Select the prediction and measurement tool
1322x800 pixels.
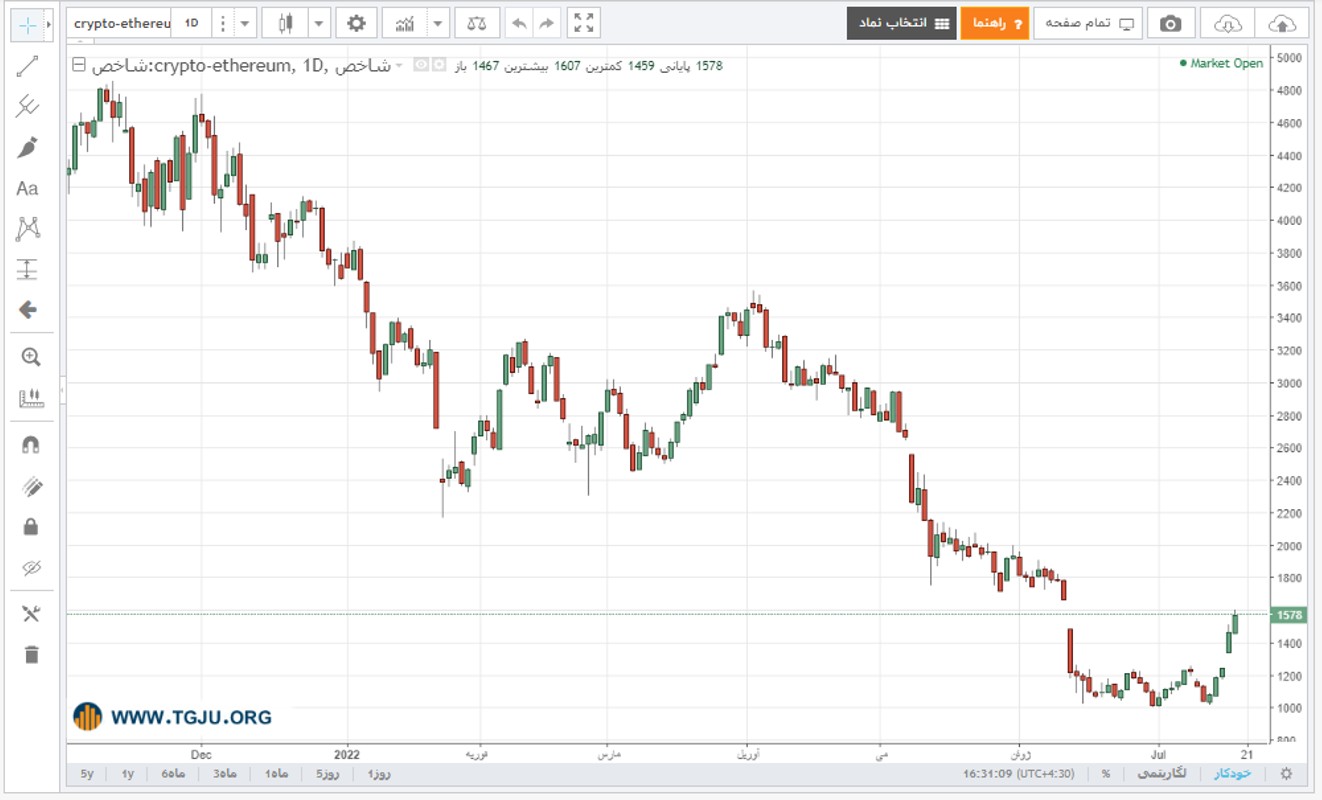(28, 269)
